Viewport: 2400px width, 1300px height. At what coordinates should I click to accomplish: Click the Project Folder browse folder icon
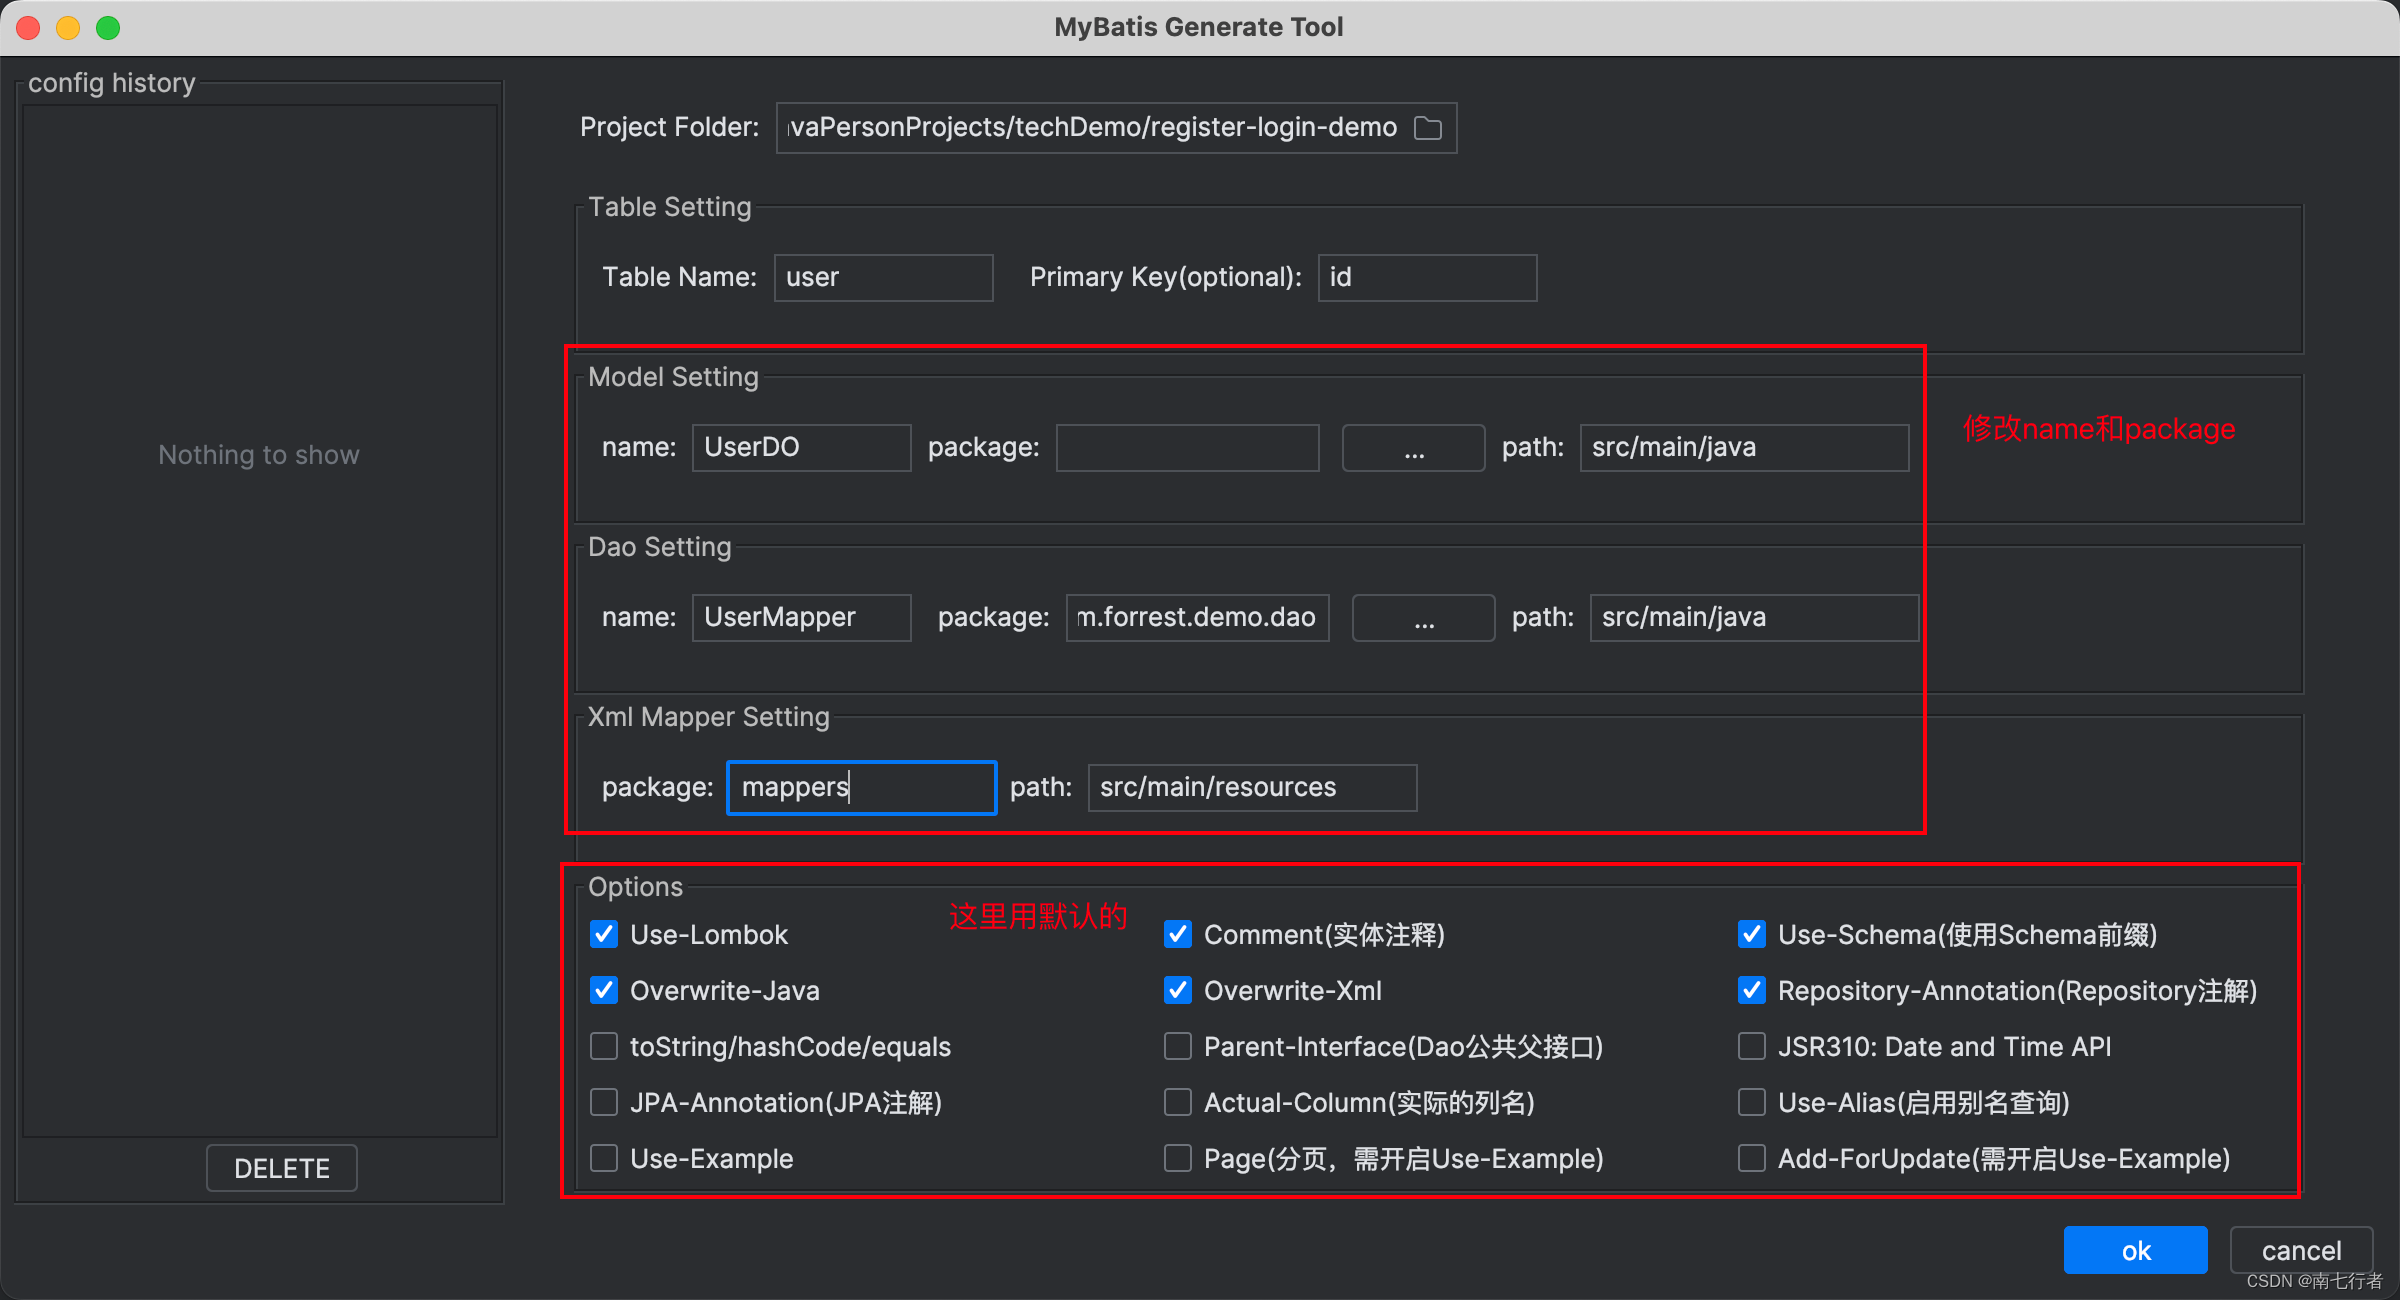(x=1428, y=128)
